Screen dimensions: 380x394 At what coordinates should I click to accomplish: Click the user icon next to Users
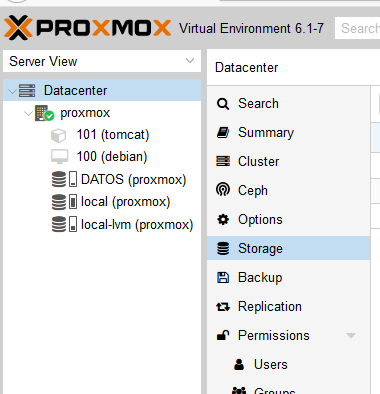click(239, 364)
